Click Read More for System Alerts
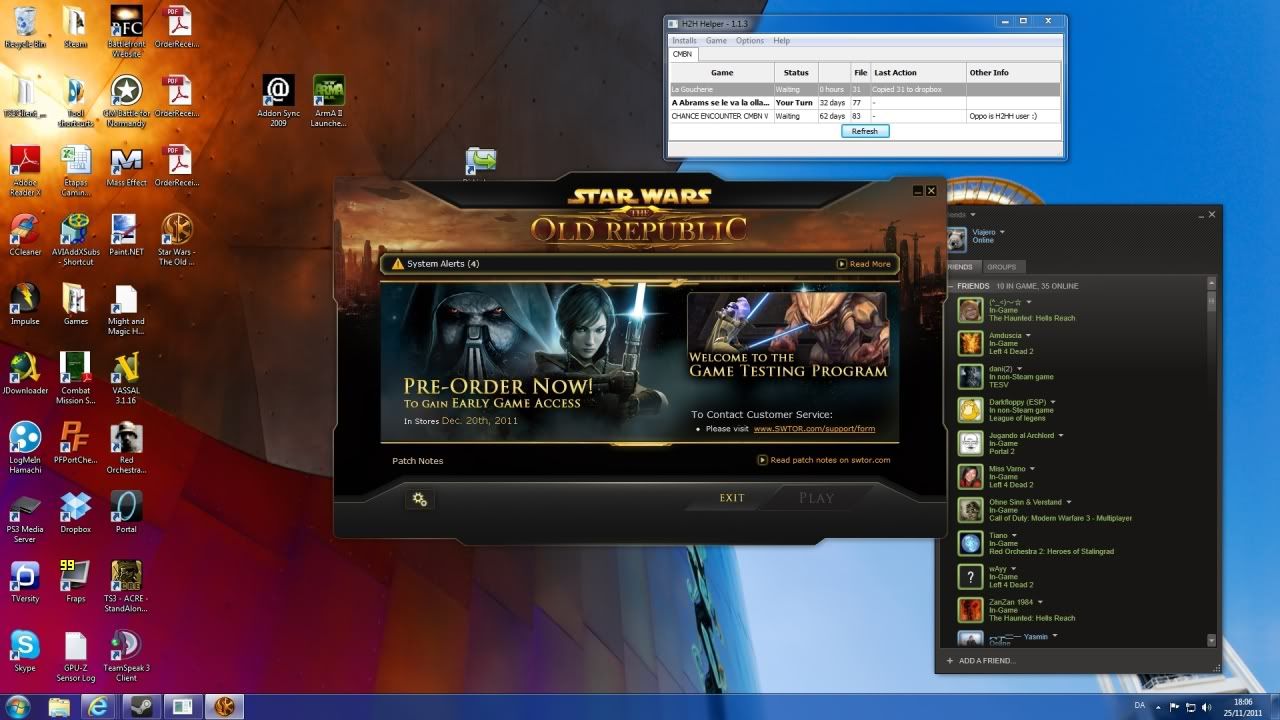1280x720 pixels. point(863,264)
